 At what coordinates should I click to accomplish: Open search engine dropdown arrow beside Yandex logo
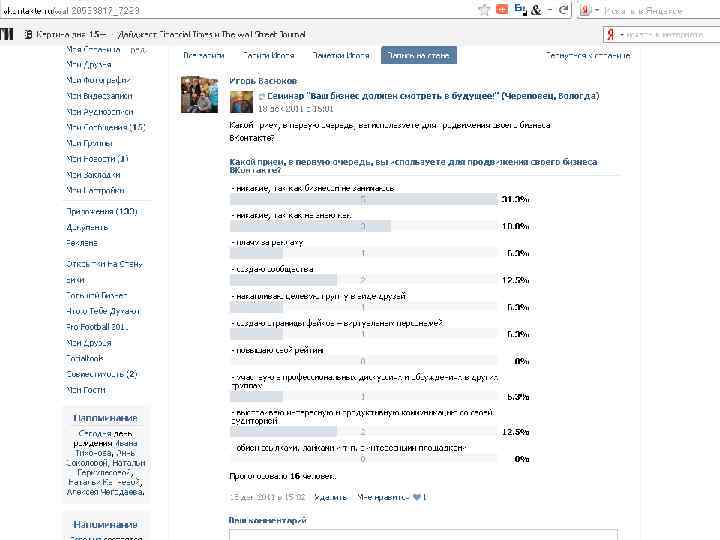pyautogui.click(x=596, y=10)
